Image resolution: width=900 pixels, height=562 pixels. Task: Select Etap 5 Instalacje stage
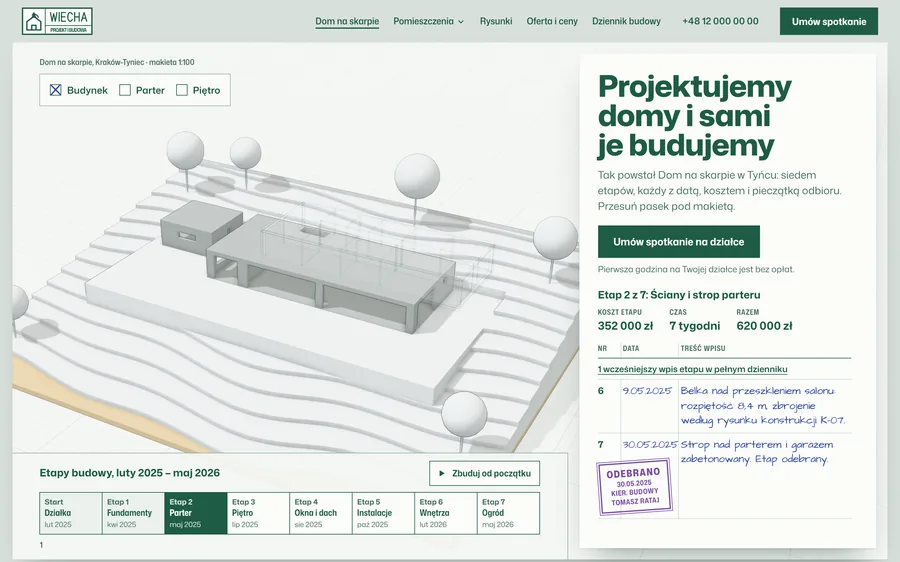[383, 513]
